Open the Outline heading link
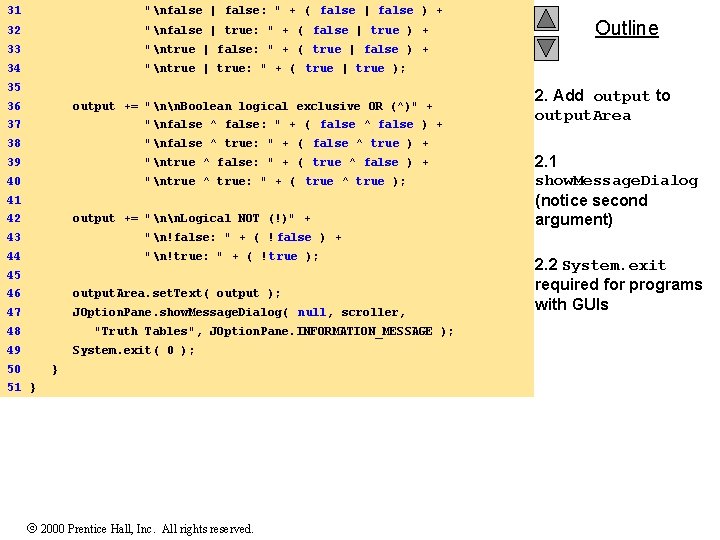720x540 pixels. click(627, 28)
